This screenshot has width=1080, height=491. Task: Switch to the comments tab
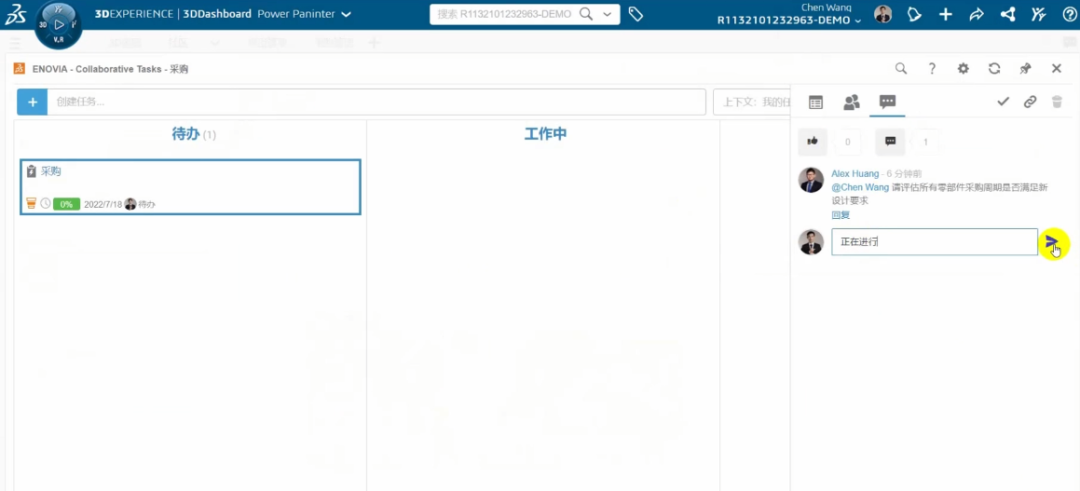pyautogui.click(x=887, y=102)
